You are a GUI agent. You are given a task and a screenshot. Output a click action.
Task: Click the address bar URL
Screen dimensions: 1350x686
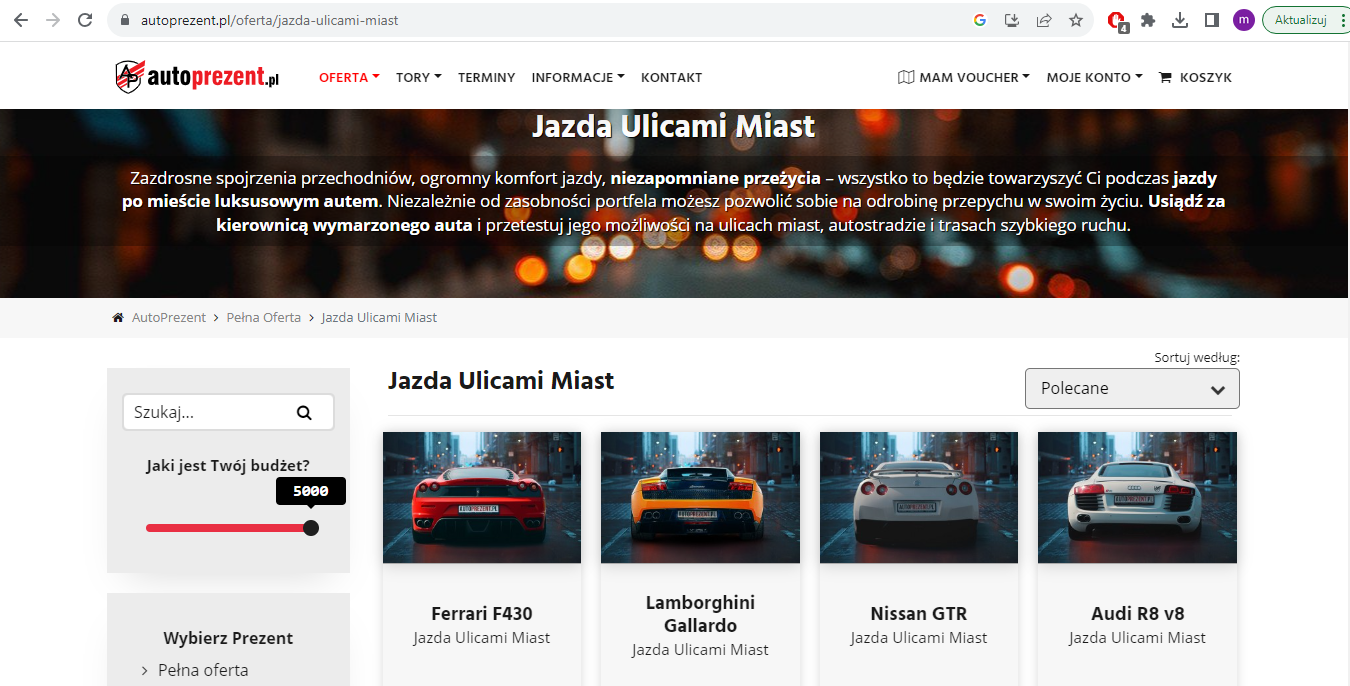(x=268, y=20)
